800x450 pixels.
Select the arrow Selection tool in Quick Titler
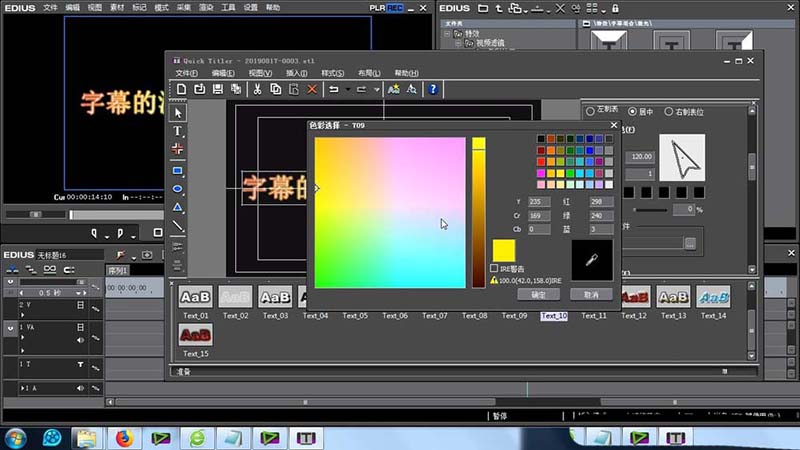coord(178,113)
